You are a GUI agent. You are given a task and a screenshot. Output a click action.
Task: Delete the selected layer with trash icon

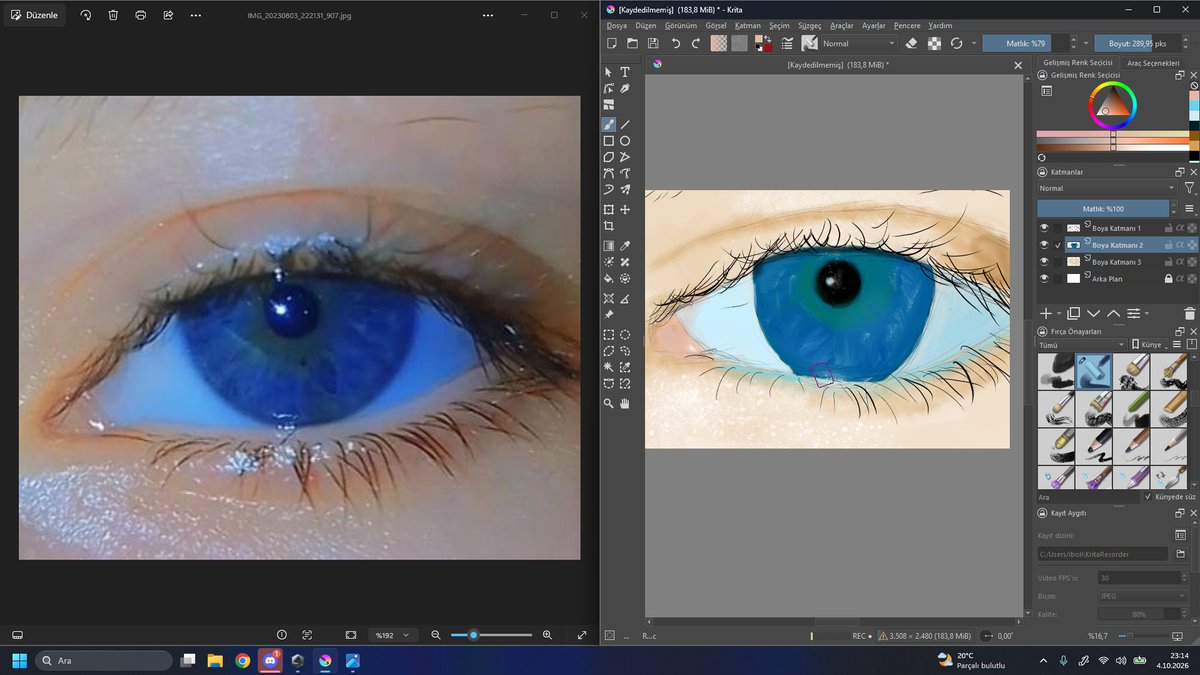click(x=1189, y=313)
